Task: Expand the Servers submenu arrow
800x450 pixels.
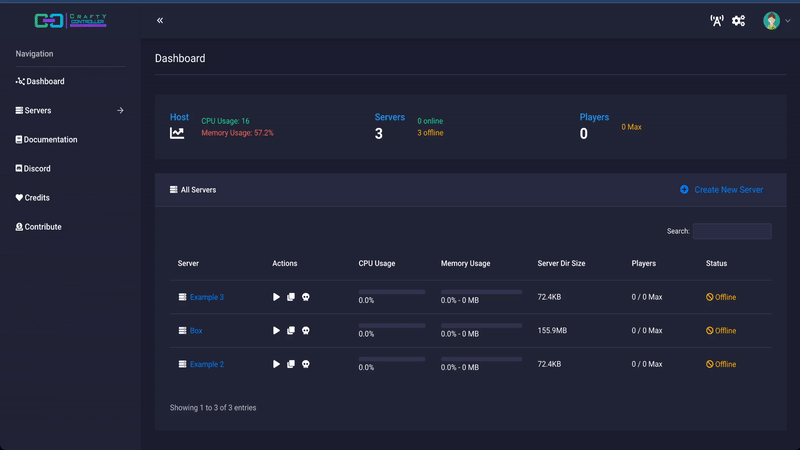Action: [120, 111]
